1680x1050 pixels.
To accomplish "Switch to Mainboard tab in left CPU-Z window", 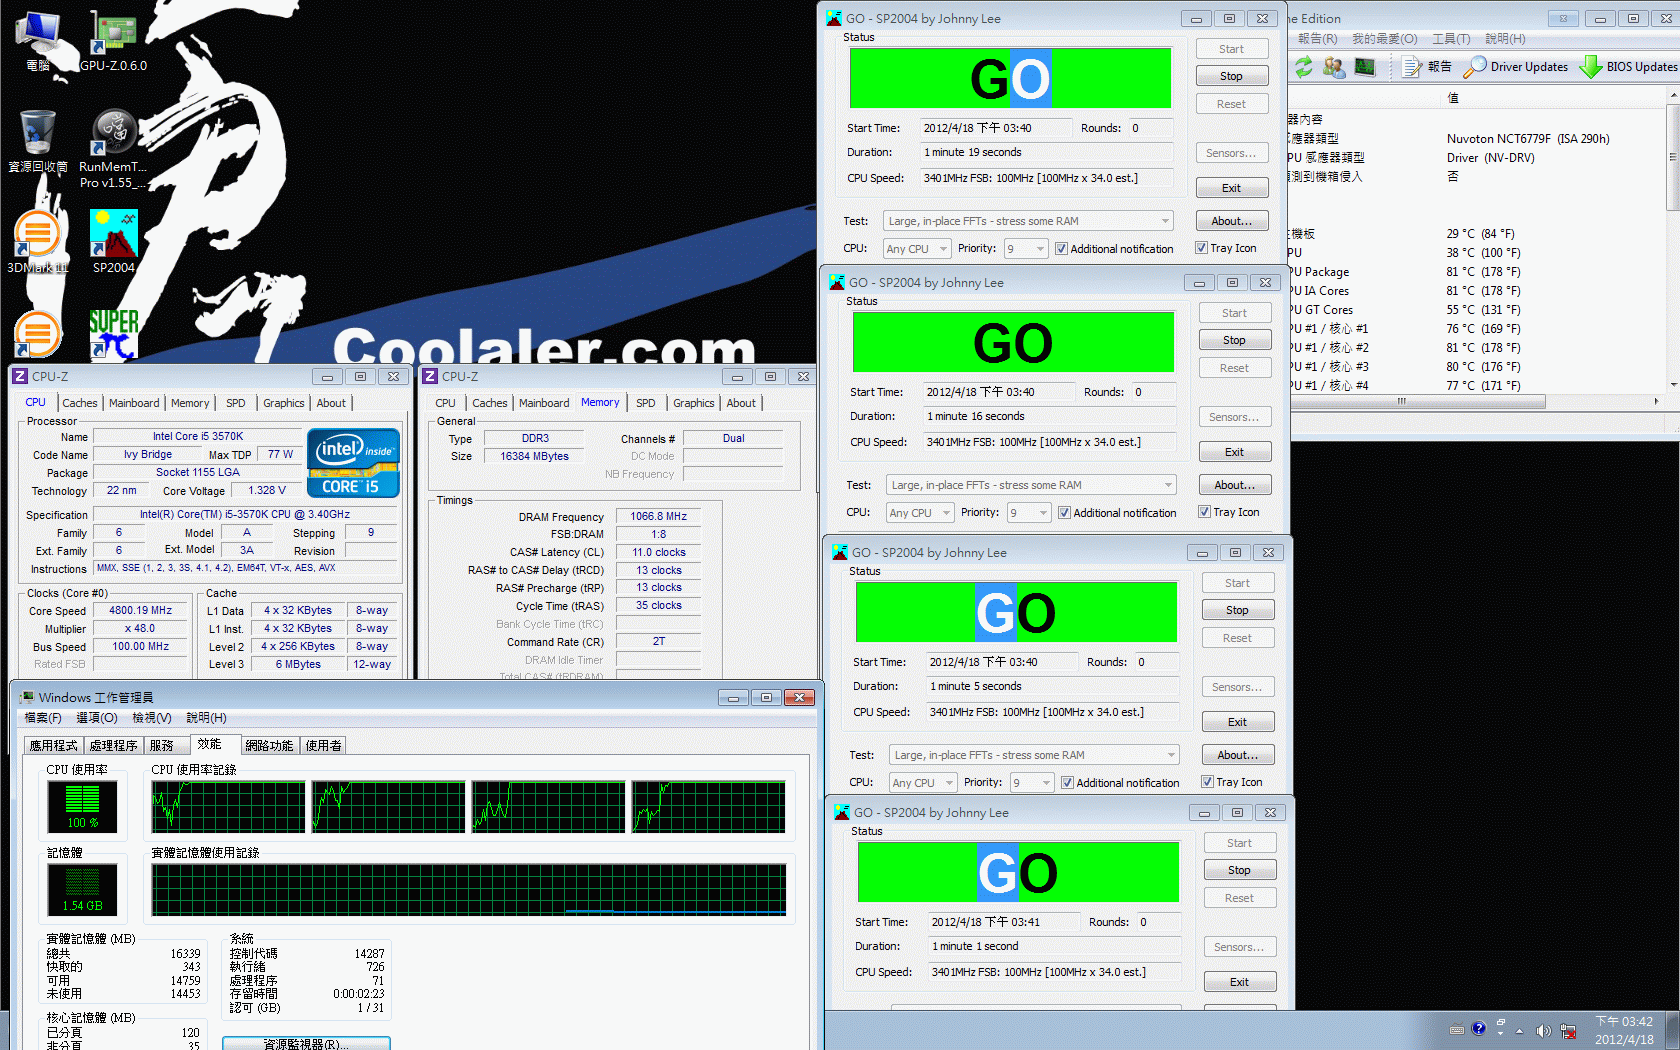I will pos(134,403).
